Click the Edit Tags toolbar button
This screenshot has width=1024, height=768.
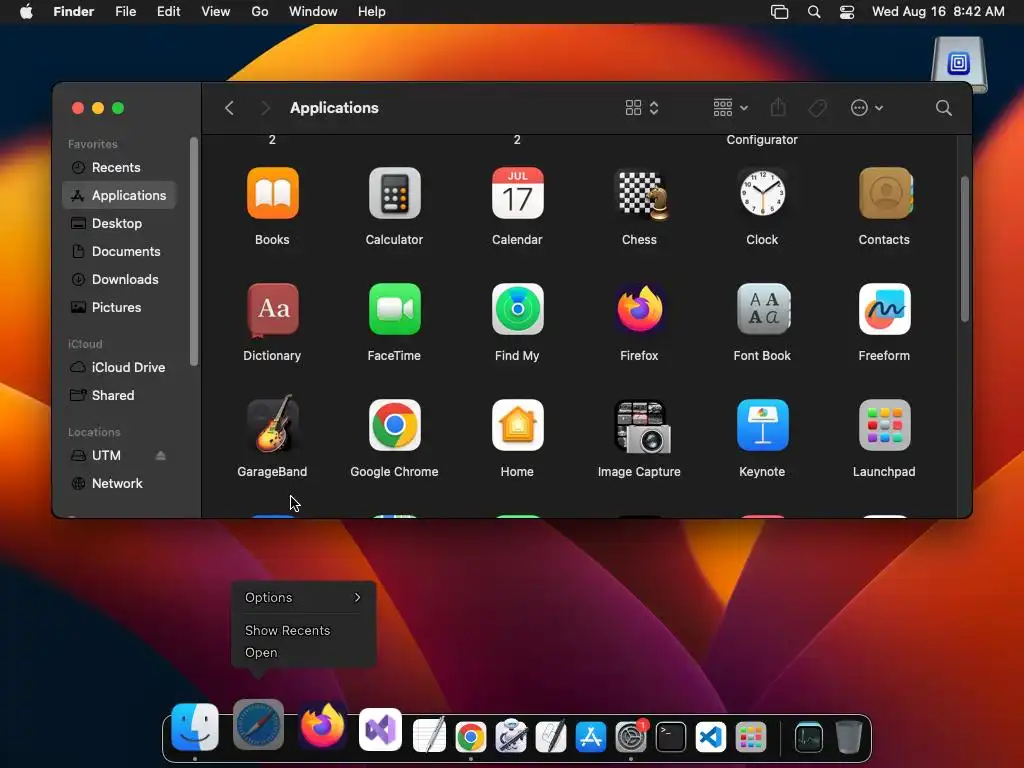tap(817, 108)
